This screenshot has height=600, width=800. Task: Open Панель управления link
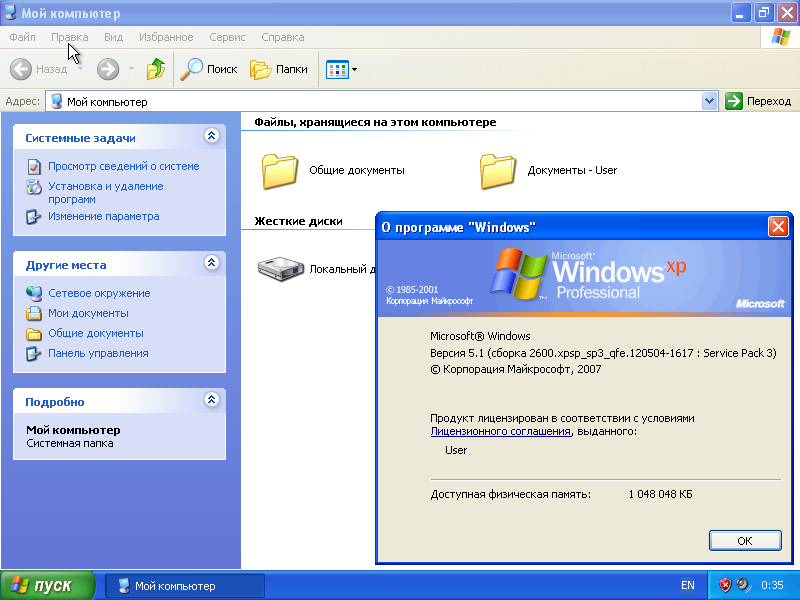pos(98,353)
